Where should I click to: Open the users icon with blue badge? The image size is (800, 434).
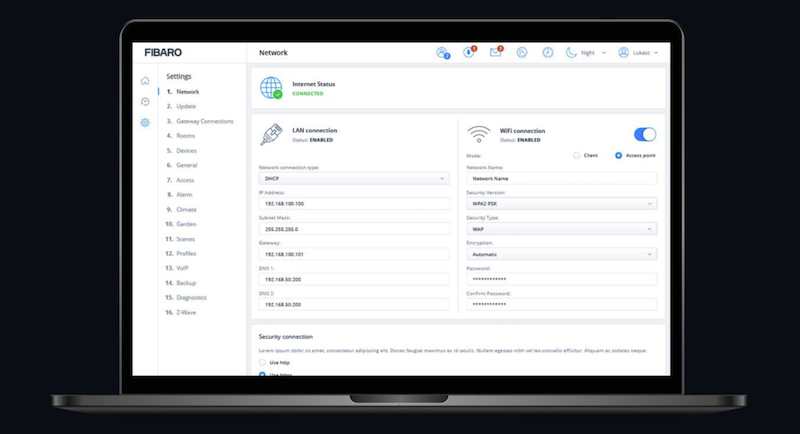443,52
